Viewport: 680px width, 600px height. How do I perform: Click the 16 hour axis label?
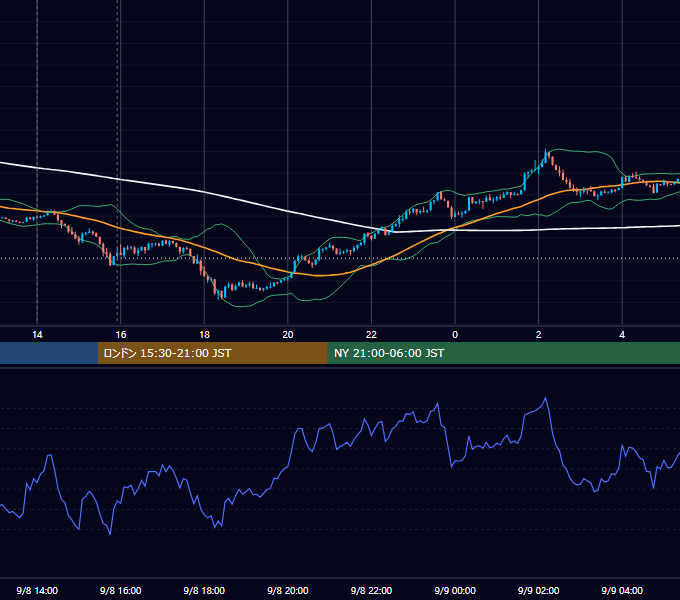(x=121, y=335)
